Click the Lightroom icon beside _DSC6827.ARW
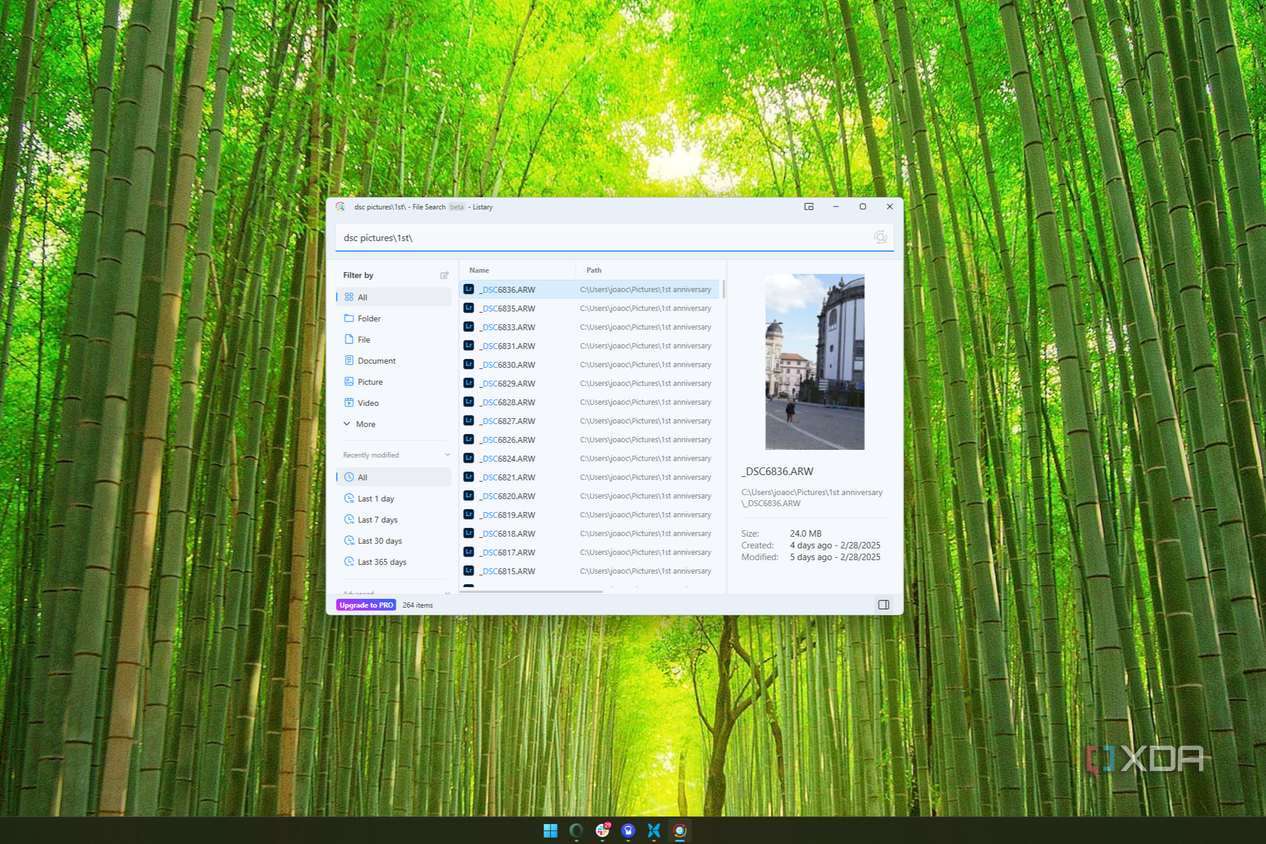The image size is (1266, 844). click(468, 421)
